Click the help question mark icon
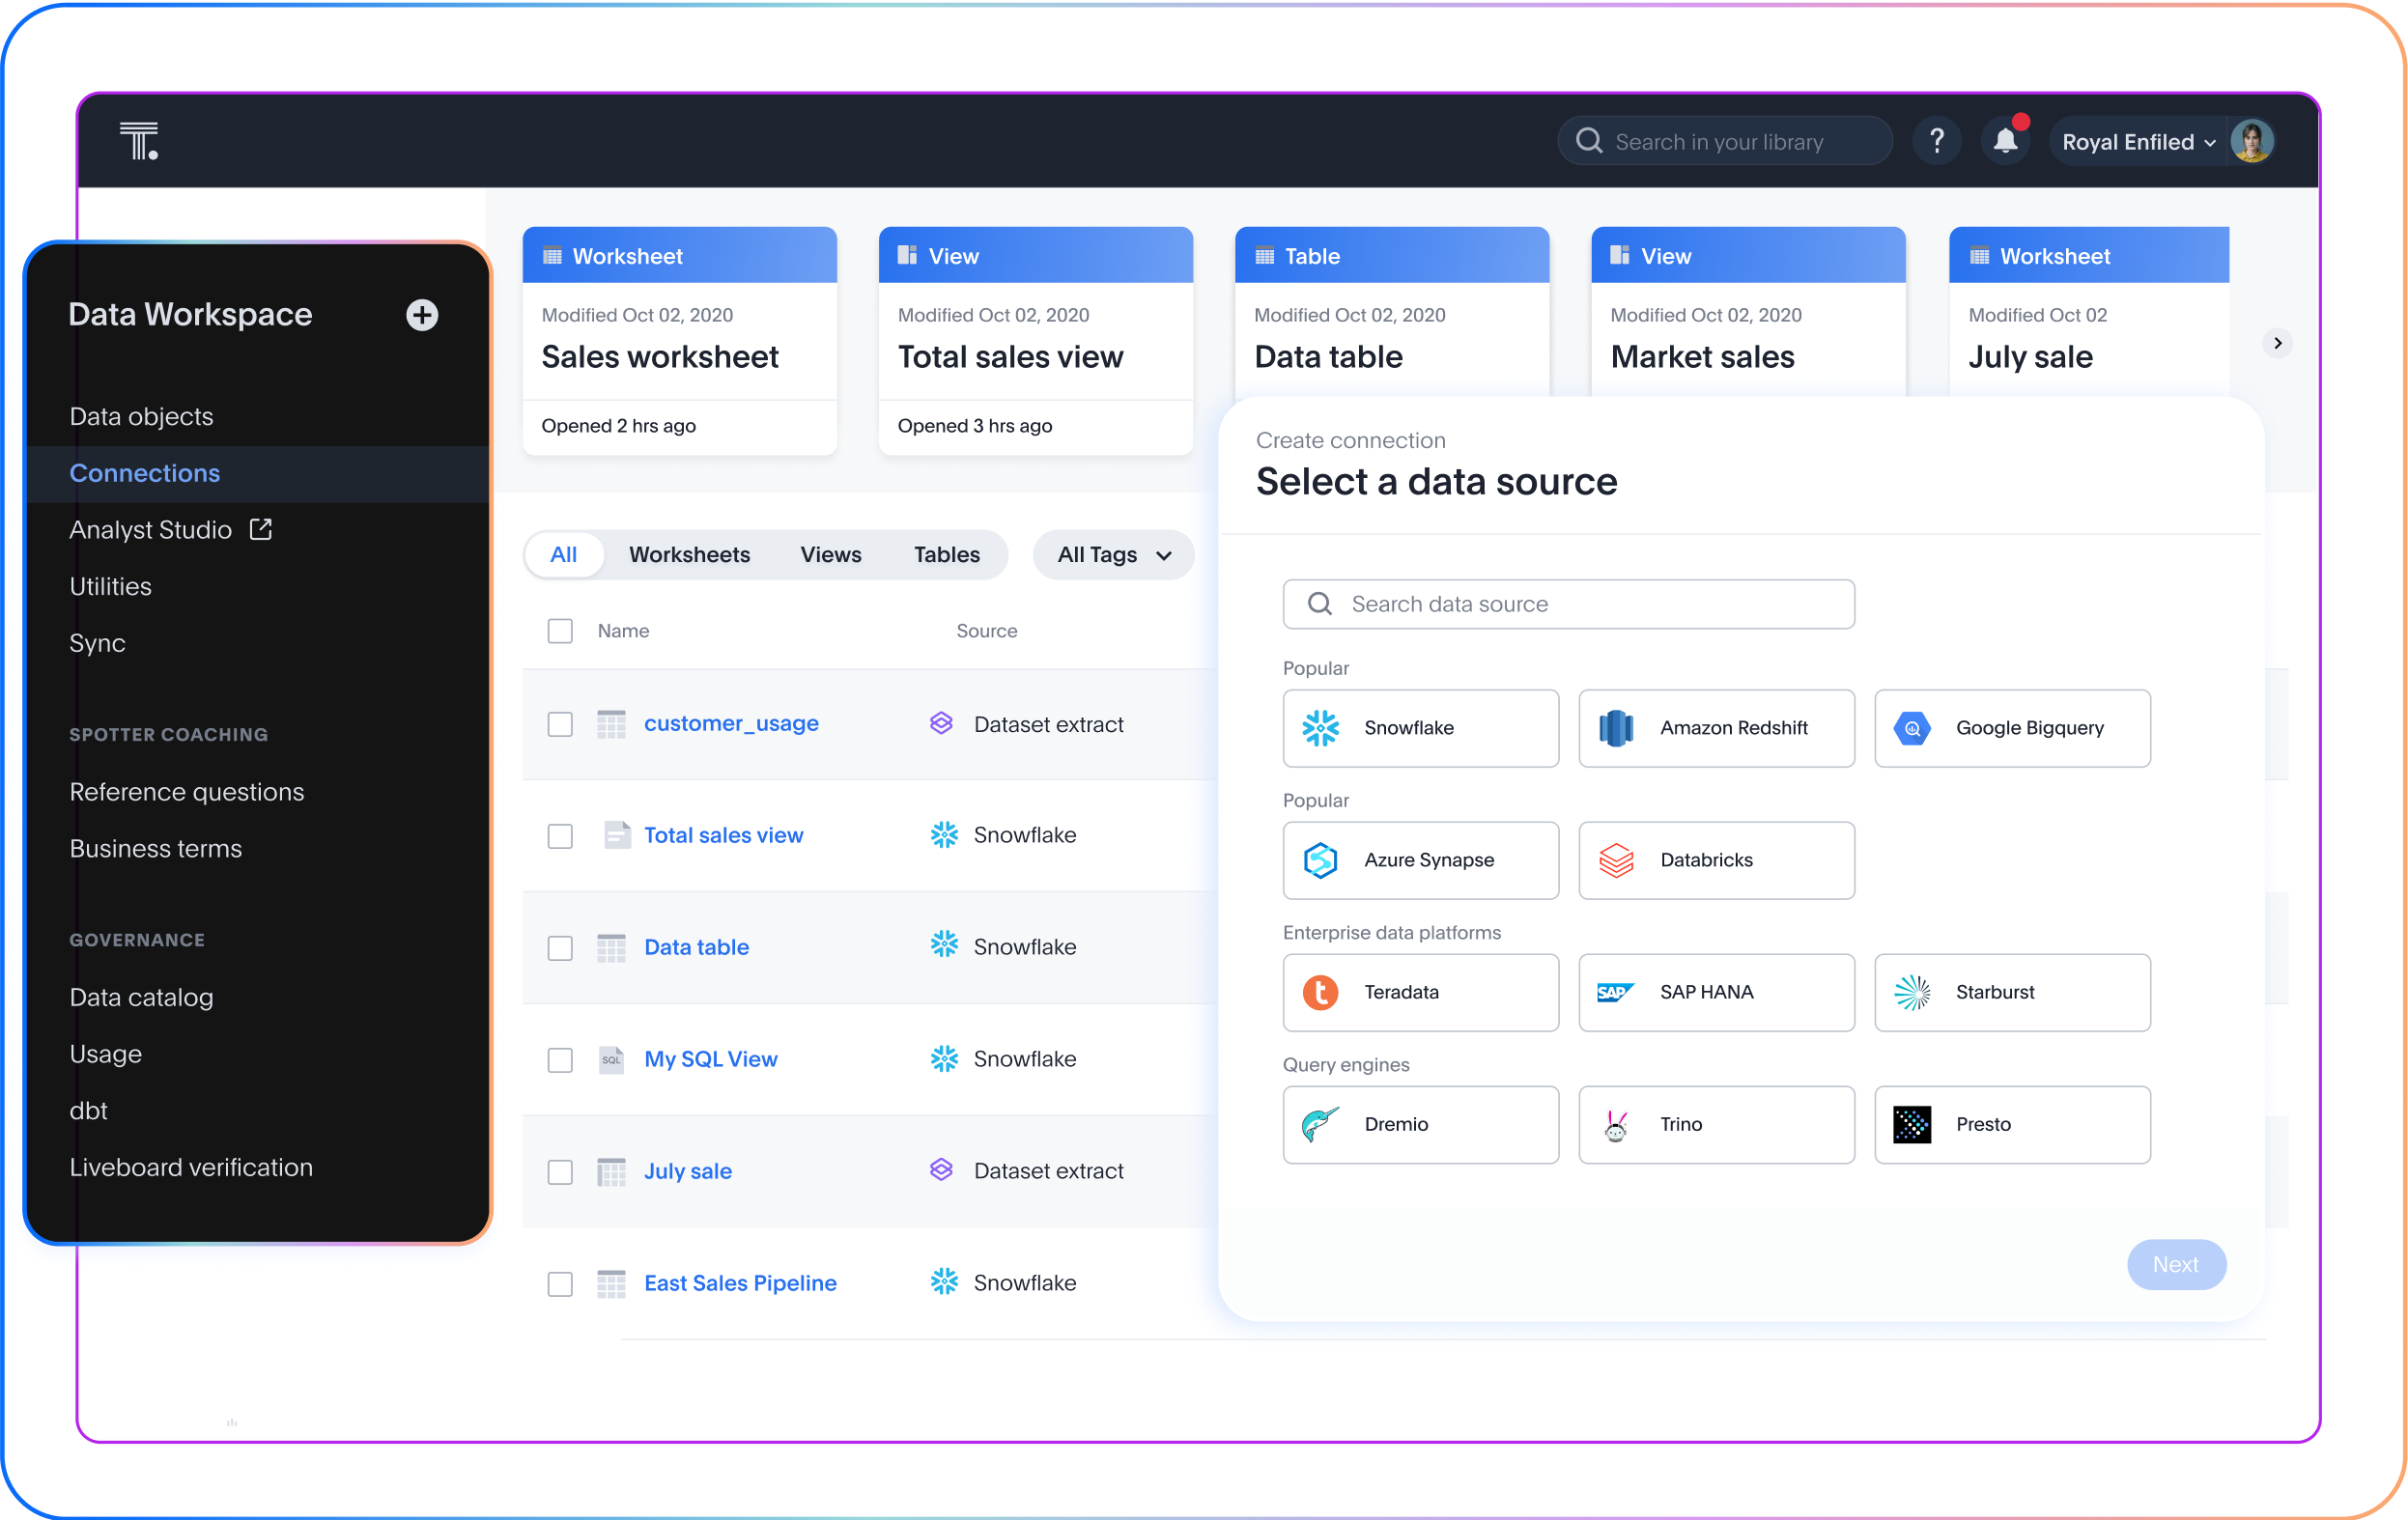Image resolution: width=2408 pixels, height=1520 pixels. 1937,141
